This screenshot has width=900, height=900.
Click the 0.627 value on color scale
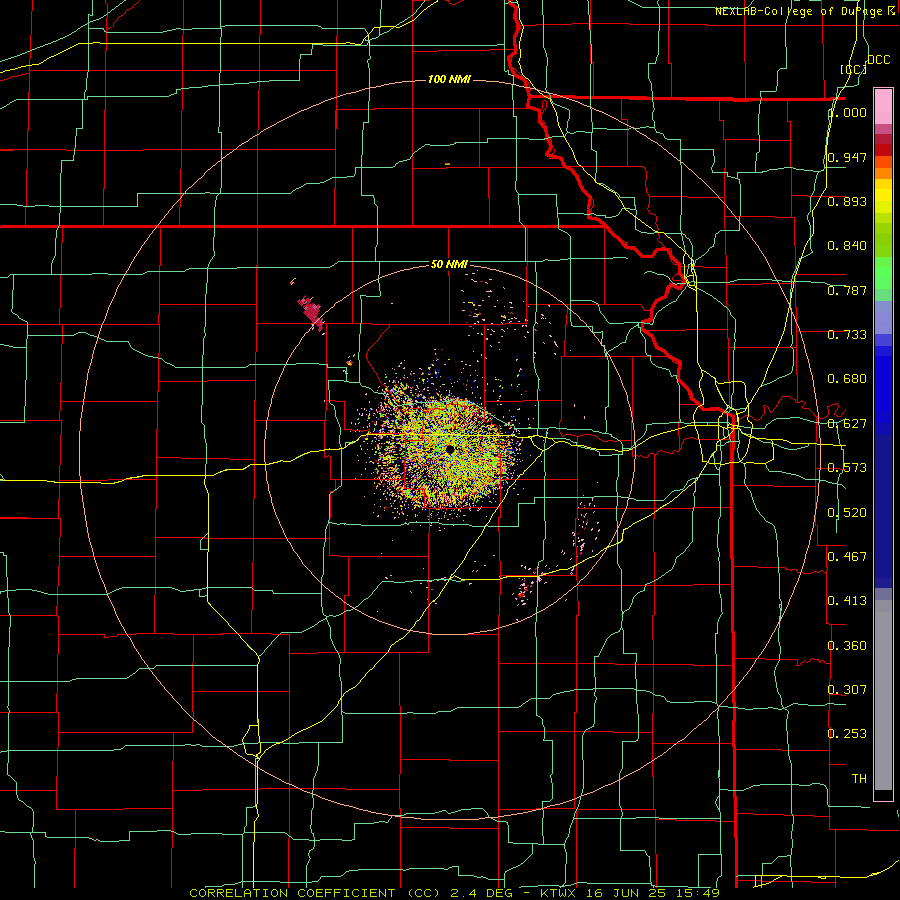pyautogui.click(x=848, y=424)
